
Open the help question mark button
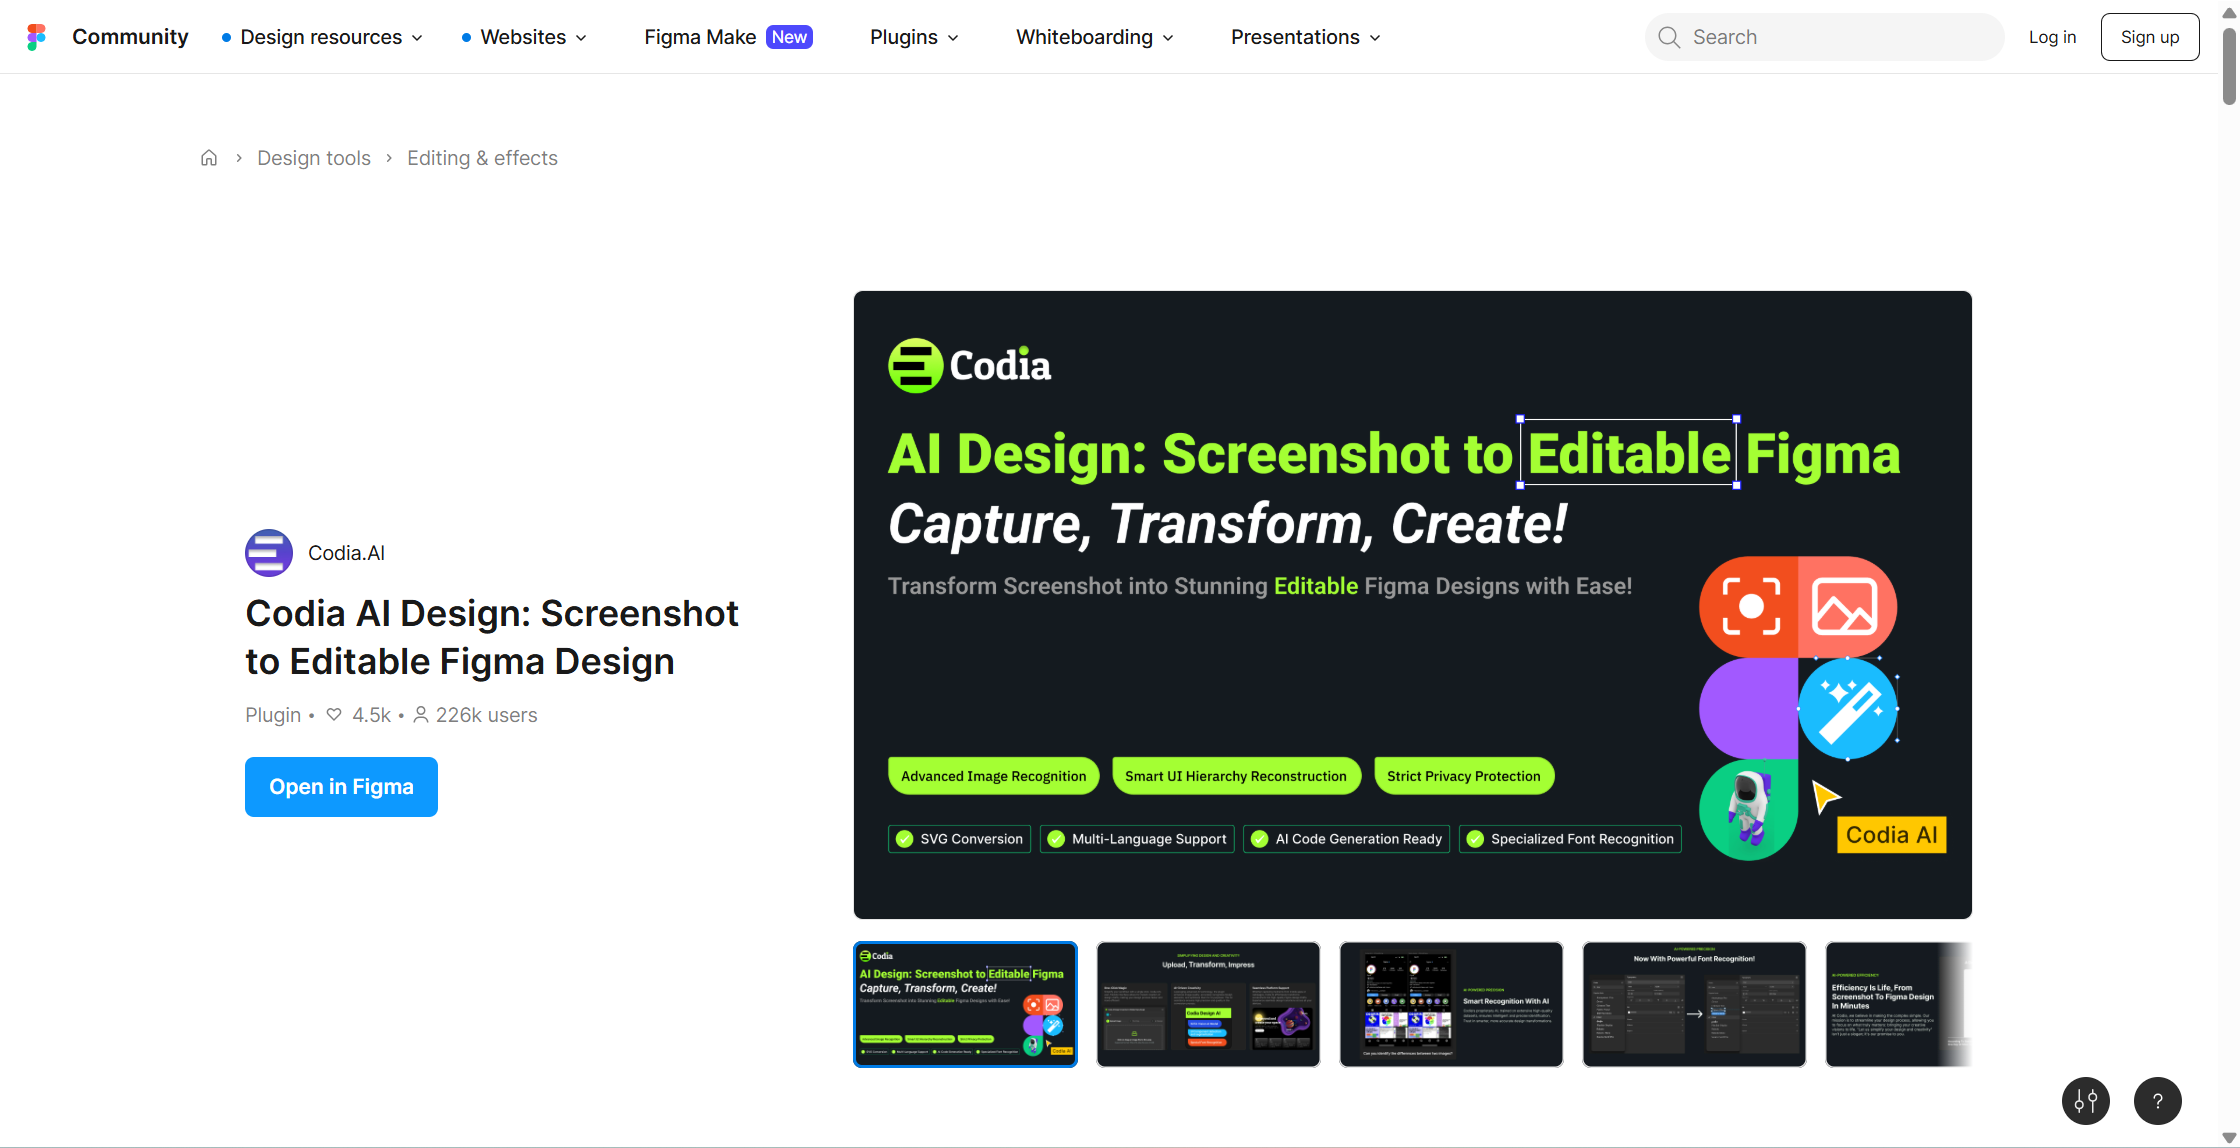coord(2157,1101)
